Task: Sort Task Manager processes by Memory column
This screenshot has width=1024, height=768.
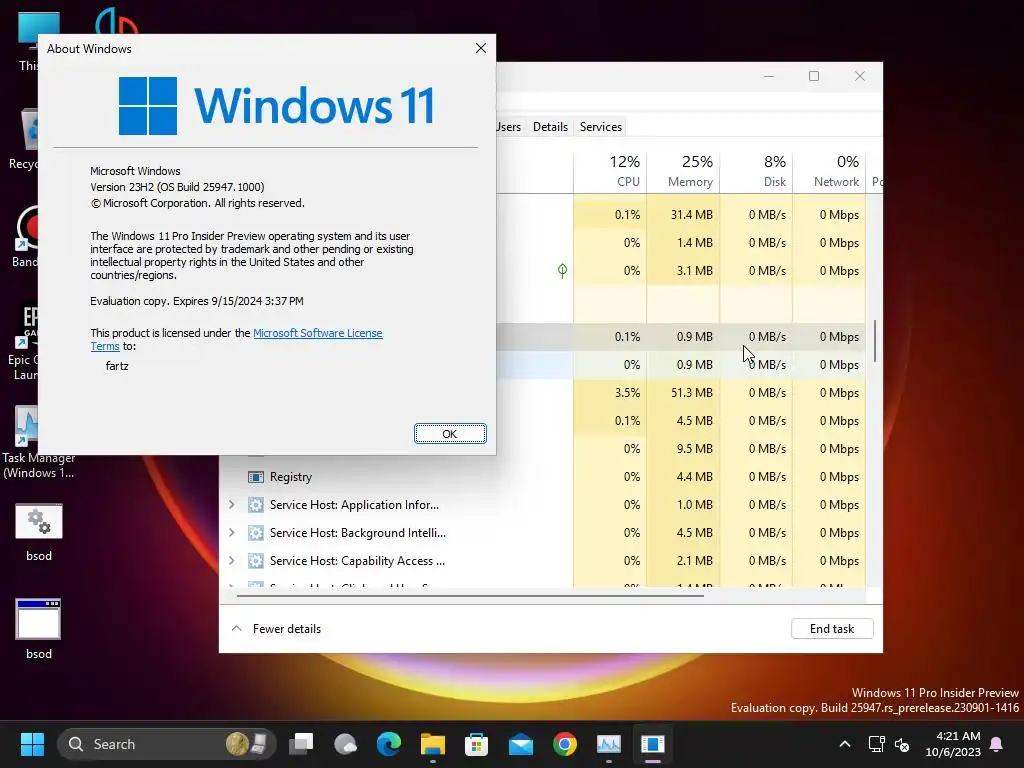Action: click(683, 171)
